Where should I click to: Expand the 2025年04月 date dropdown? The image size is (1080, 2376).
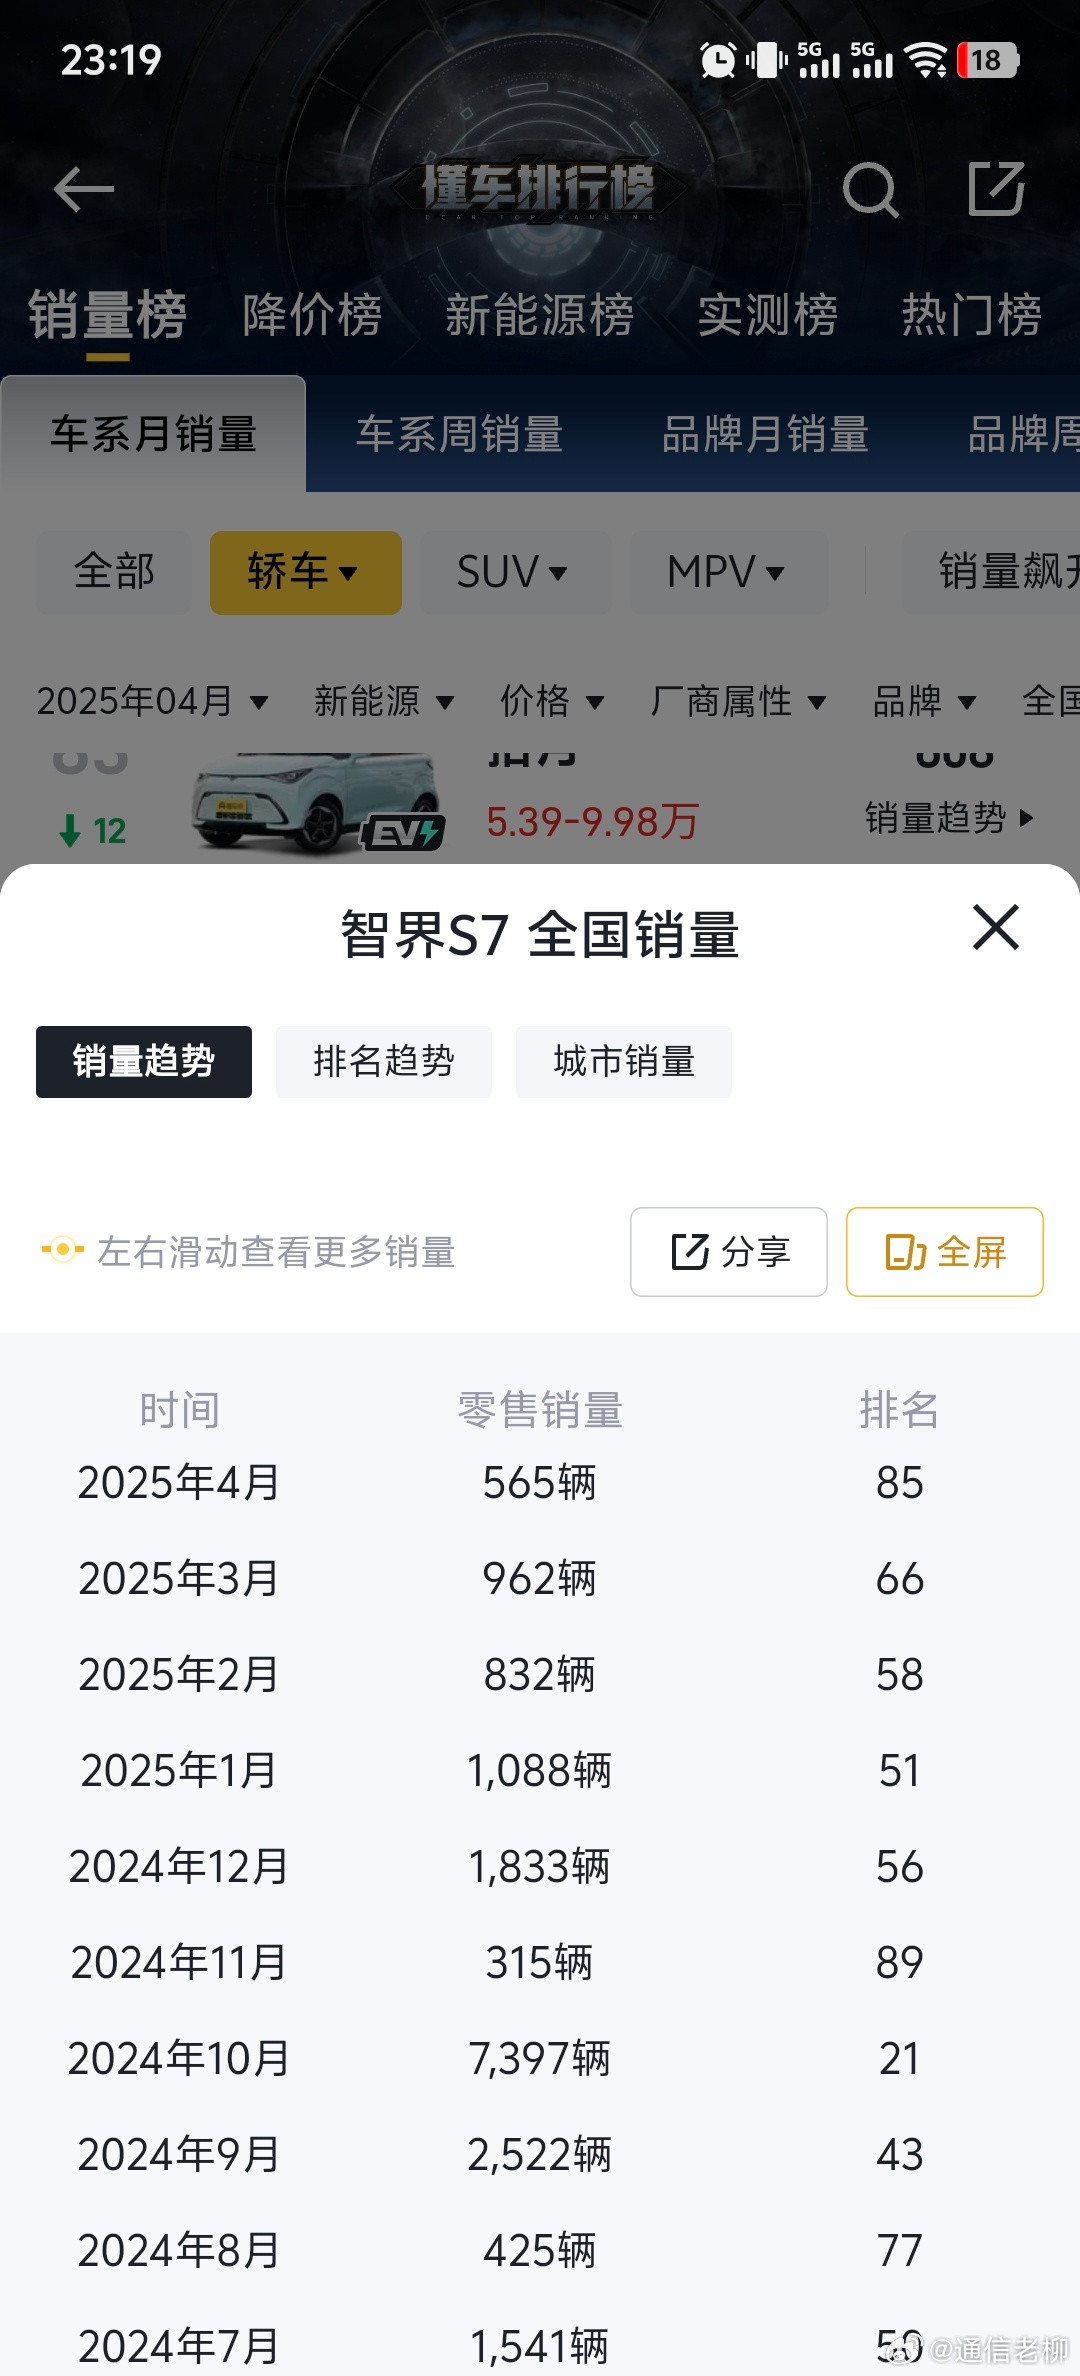click(152, 701)
